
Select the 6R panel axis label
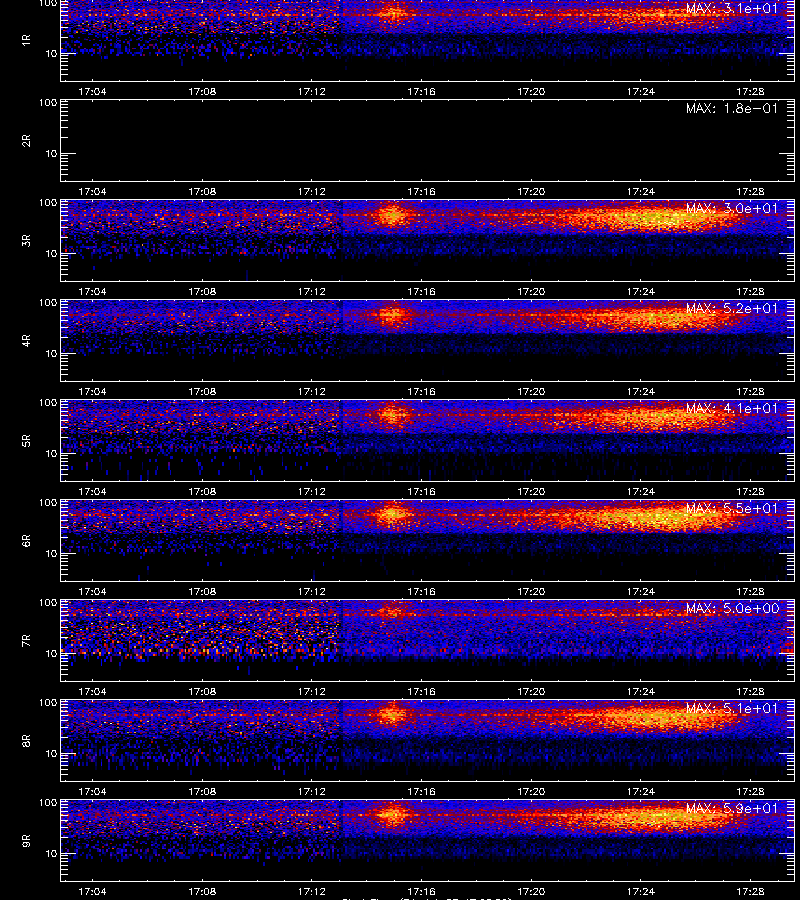point(26,540)
